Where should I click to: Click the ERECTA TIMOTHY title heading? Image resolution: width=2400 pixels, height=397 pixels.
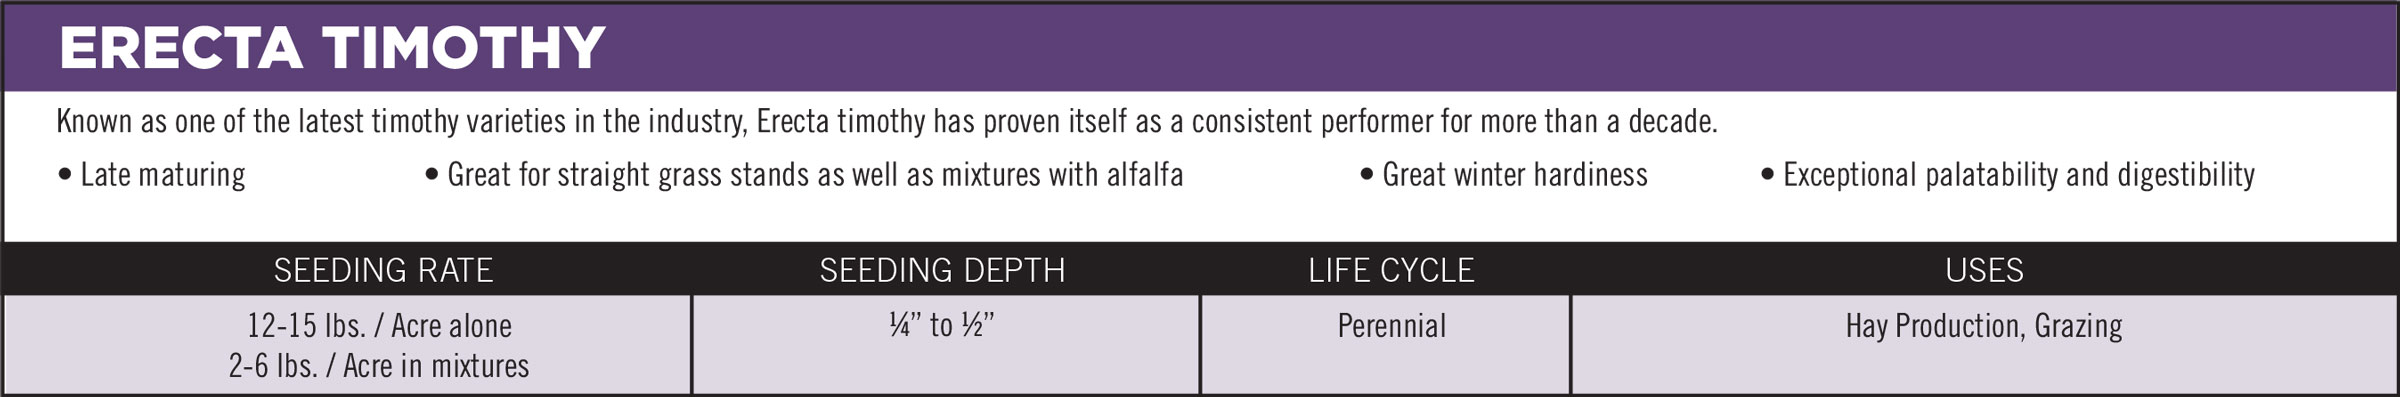coord(332,48)
